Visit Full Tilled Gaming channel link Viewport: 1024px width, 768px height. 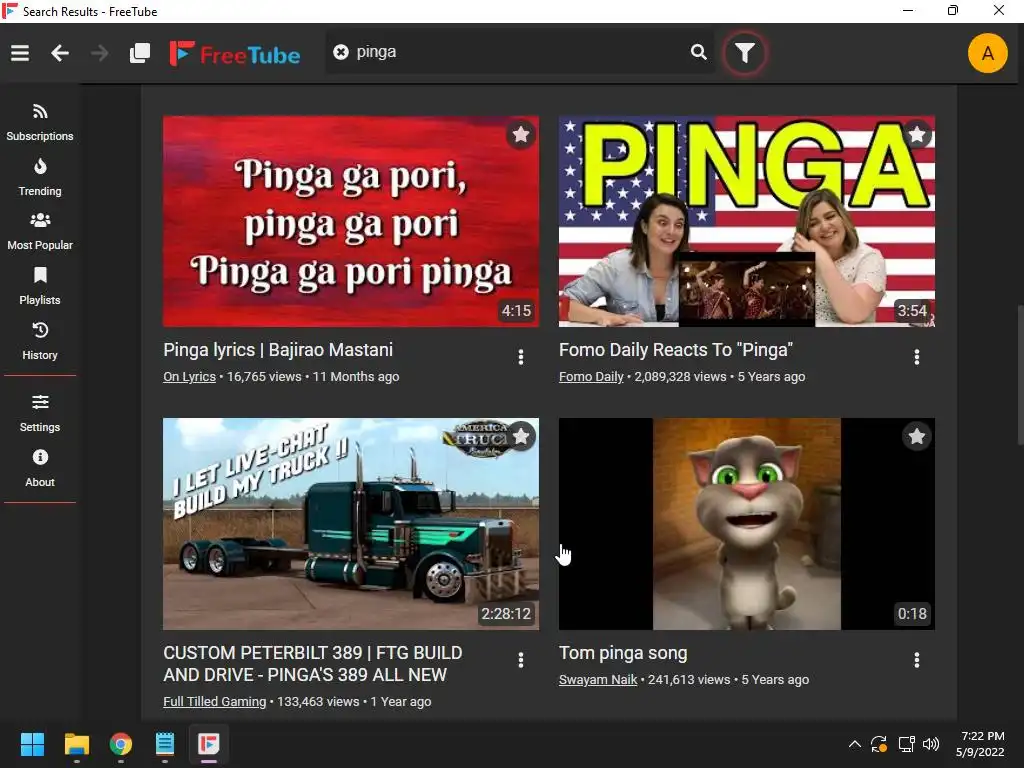point(214,701)
